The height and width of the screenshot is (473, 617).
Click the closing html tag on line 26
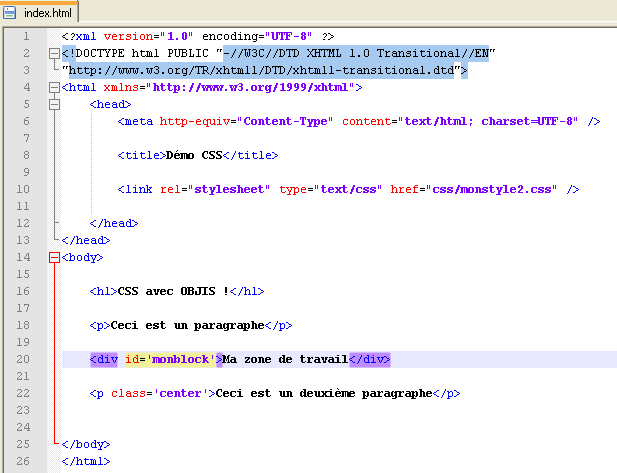pyautogui.click(x=85, y=461)
